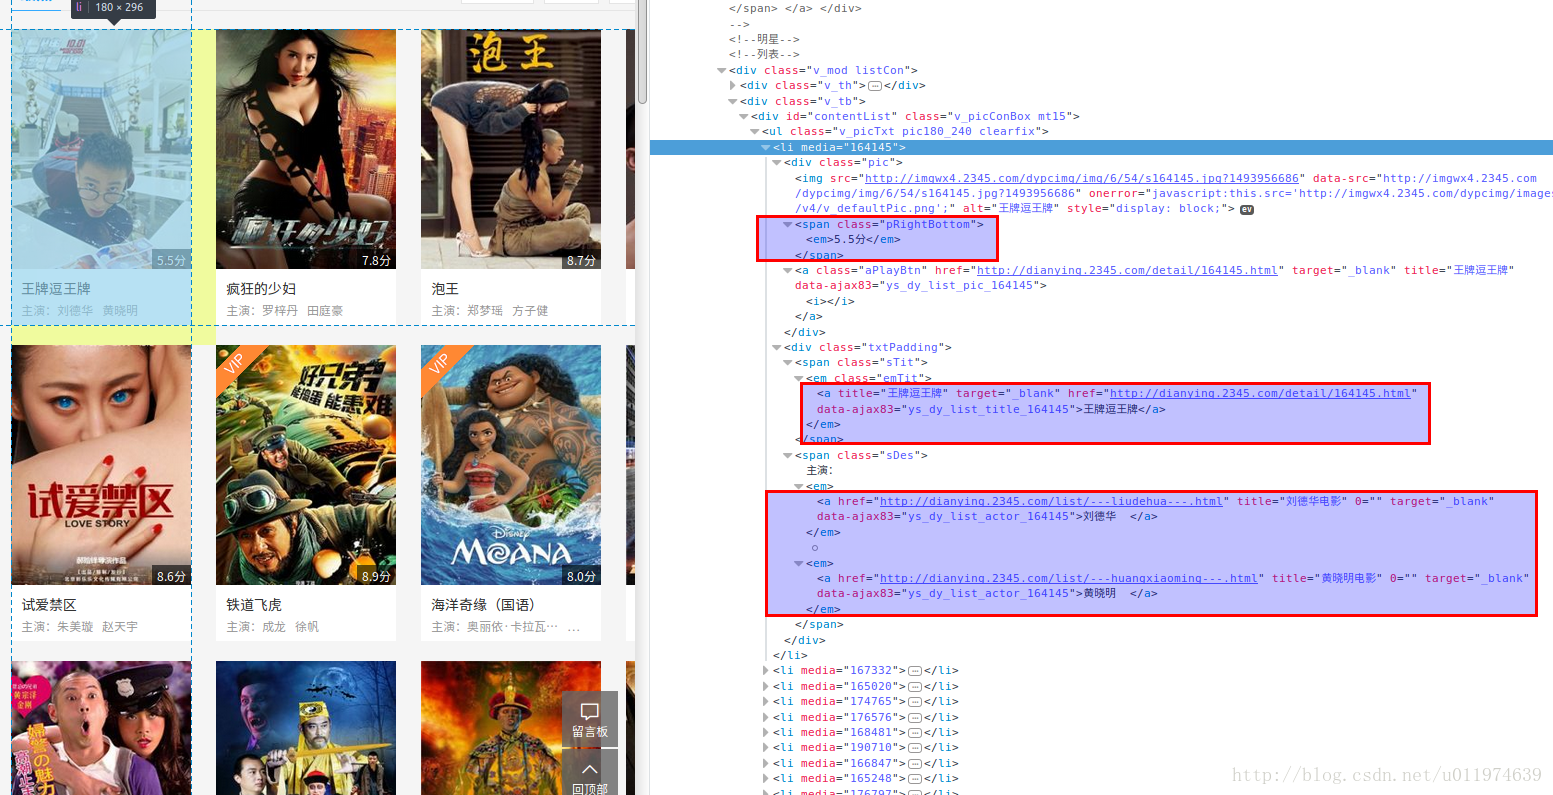
Task: Open the 铁道飞虎 movie title link
Action: [x=254, y=605]
